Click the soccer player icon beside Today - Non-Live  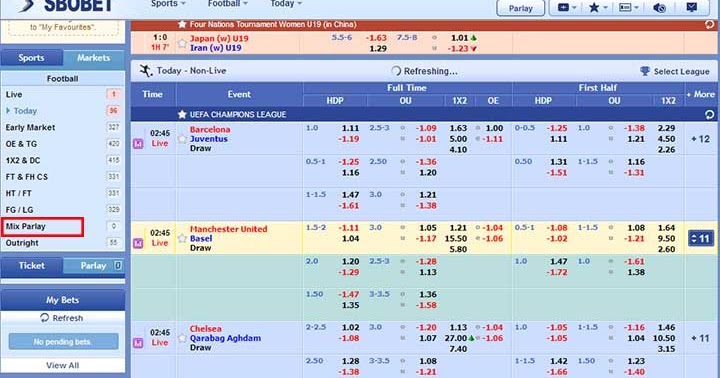146,71
